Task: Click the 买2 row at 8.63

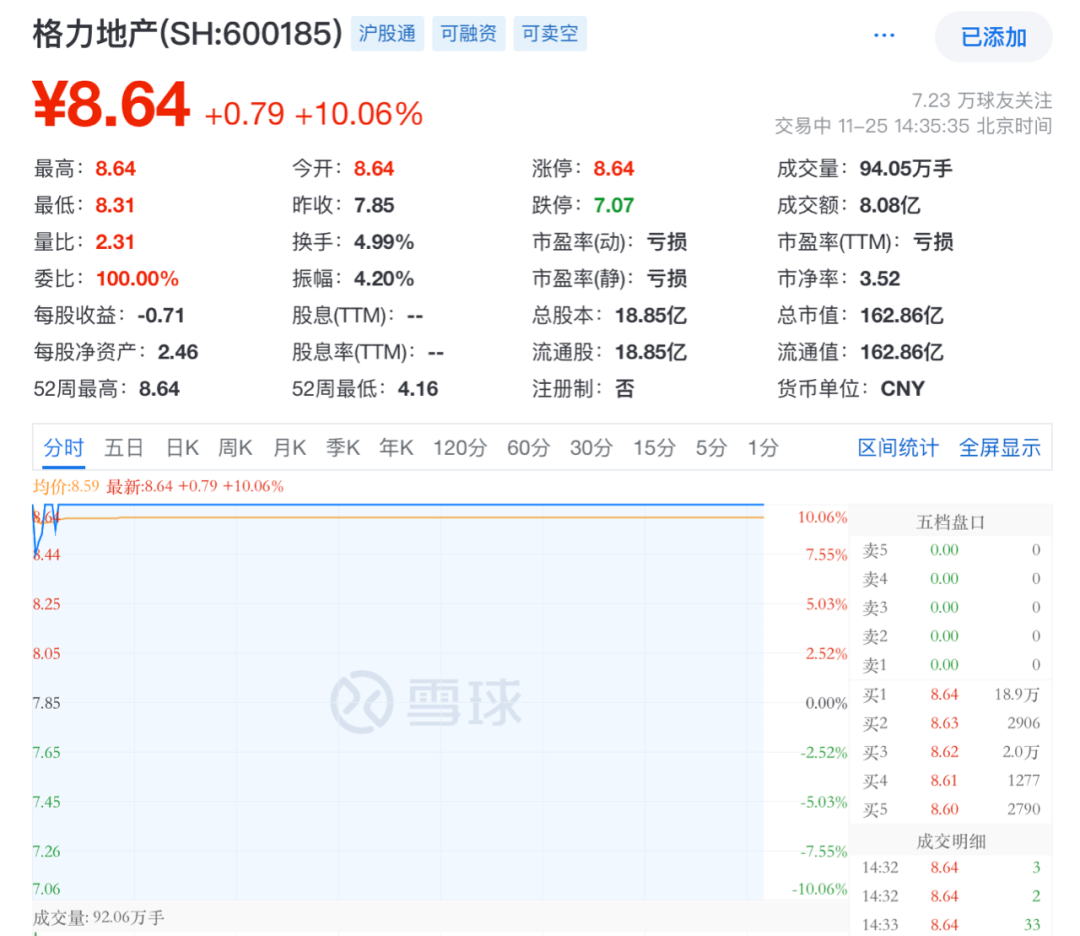Action: [951, 723]
